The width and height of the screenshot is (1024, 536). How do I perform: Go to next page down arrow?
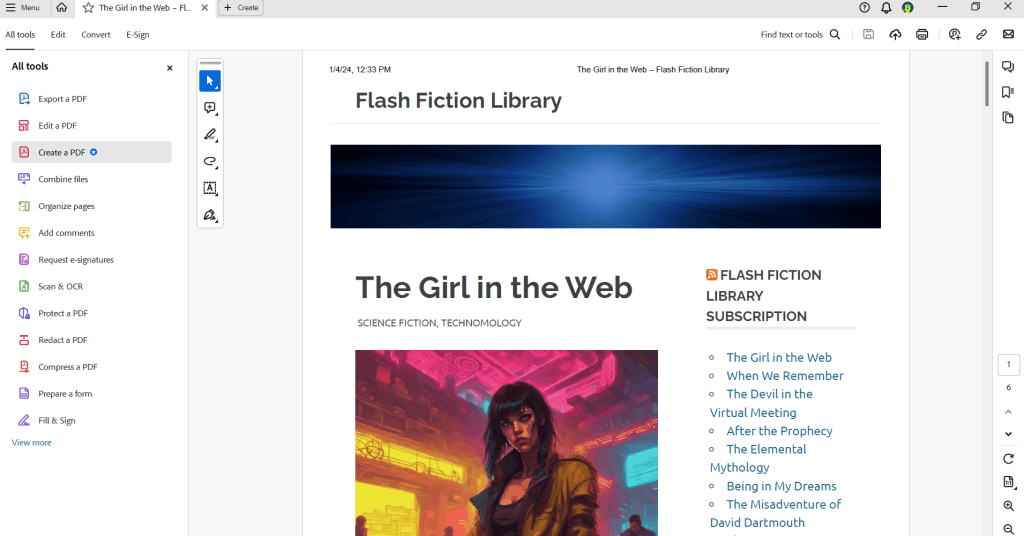pos(1008,434)
